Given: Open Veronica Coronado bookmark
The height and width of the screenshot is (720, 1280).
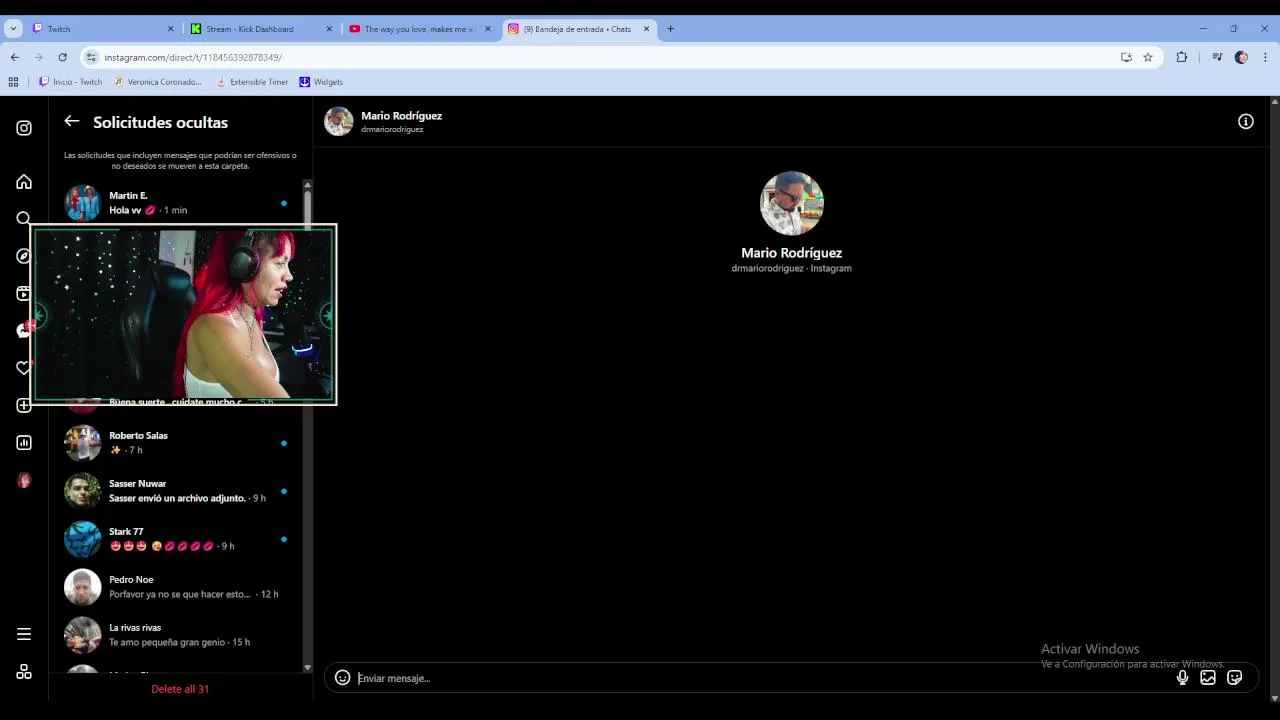Looking at the screenshot, I should [x=158, y=82].
